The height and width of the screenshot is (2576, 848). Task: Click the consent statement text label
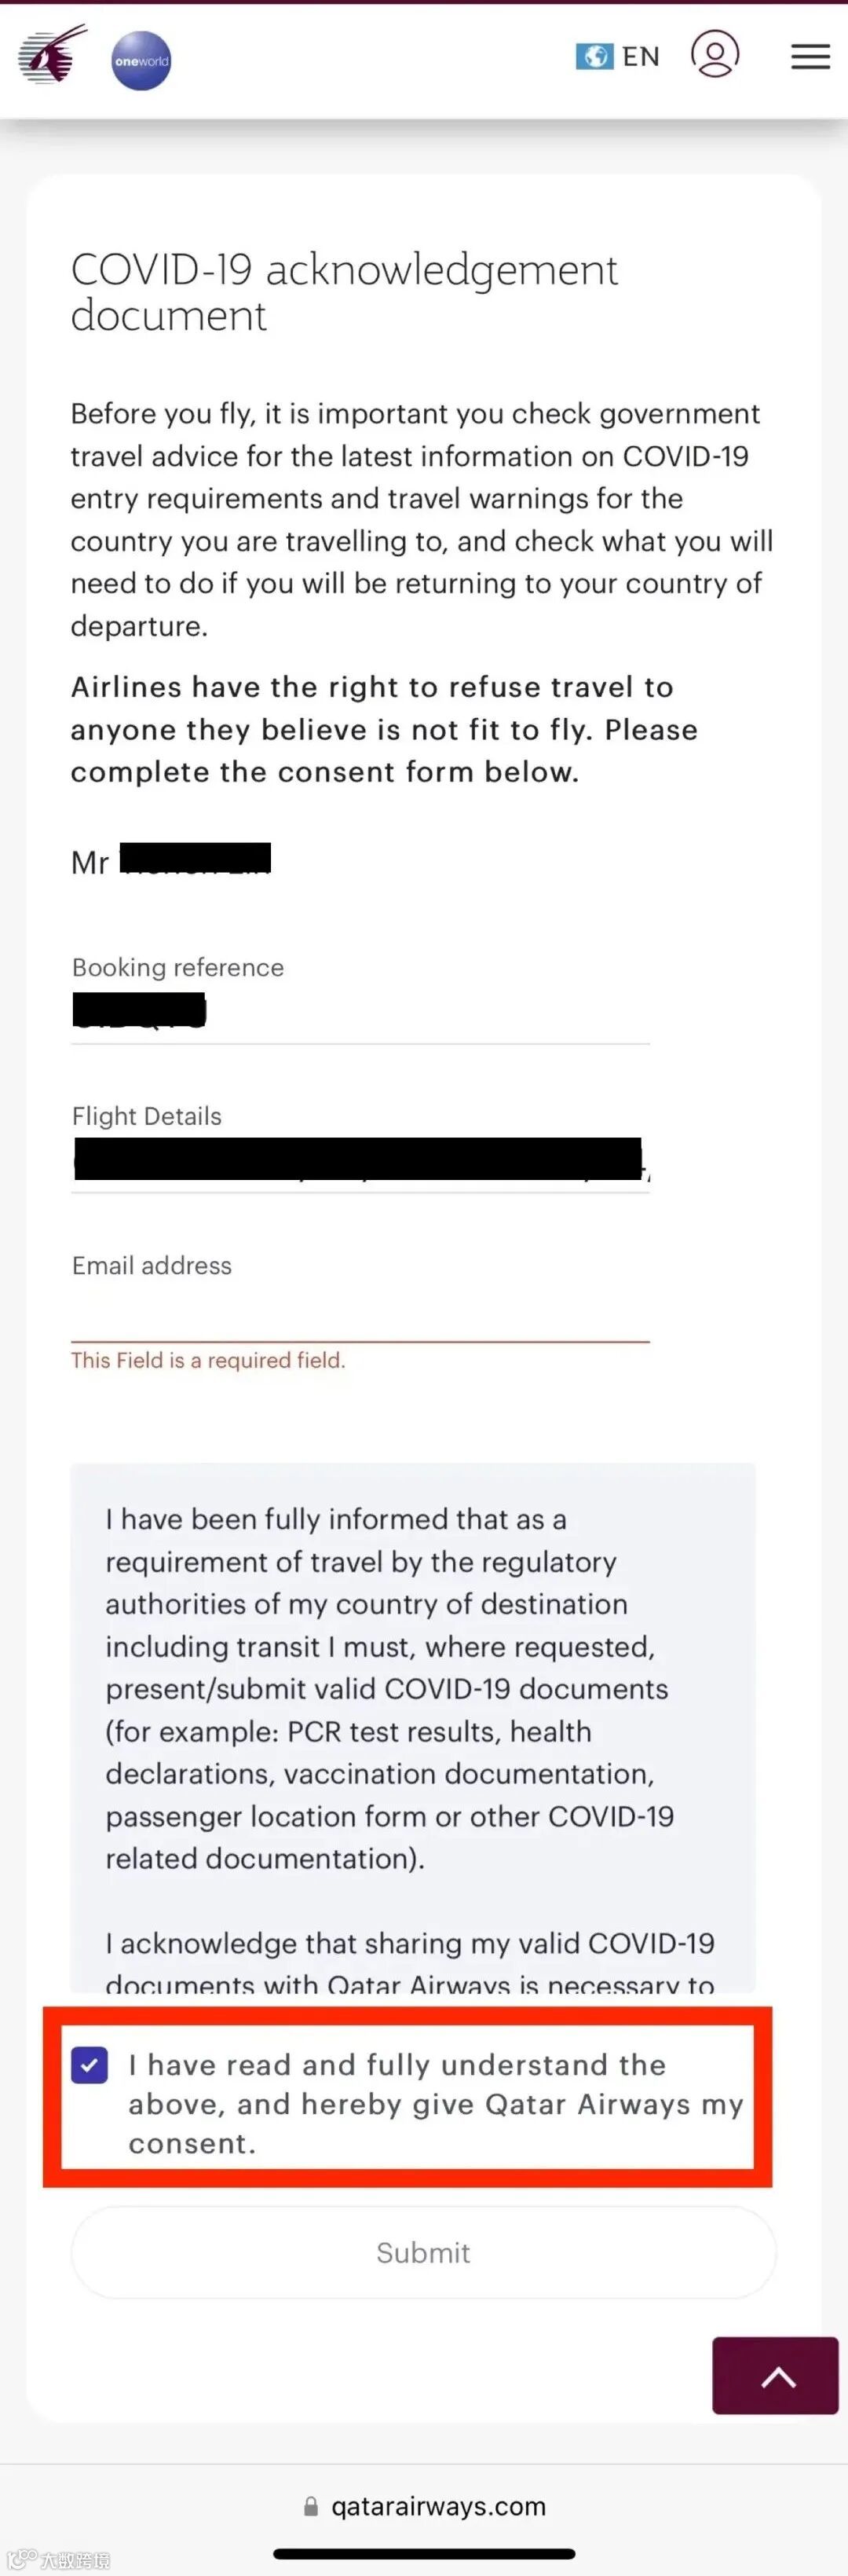[436, 2104]
